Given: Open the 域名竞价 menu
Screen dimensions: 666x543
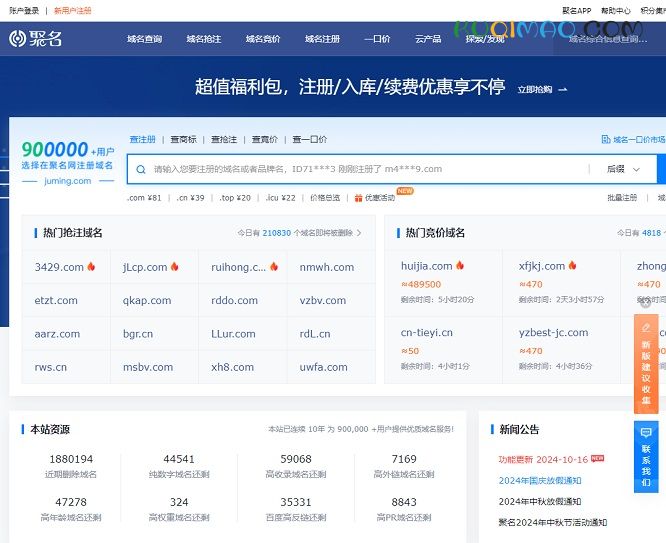Looking at the screenshot, I should tap(263, 39).
